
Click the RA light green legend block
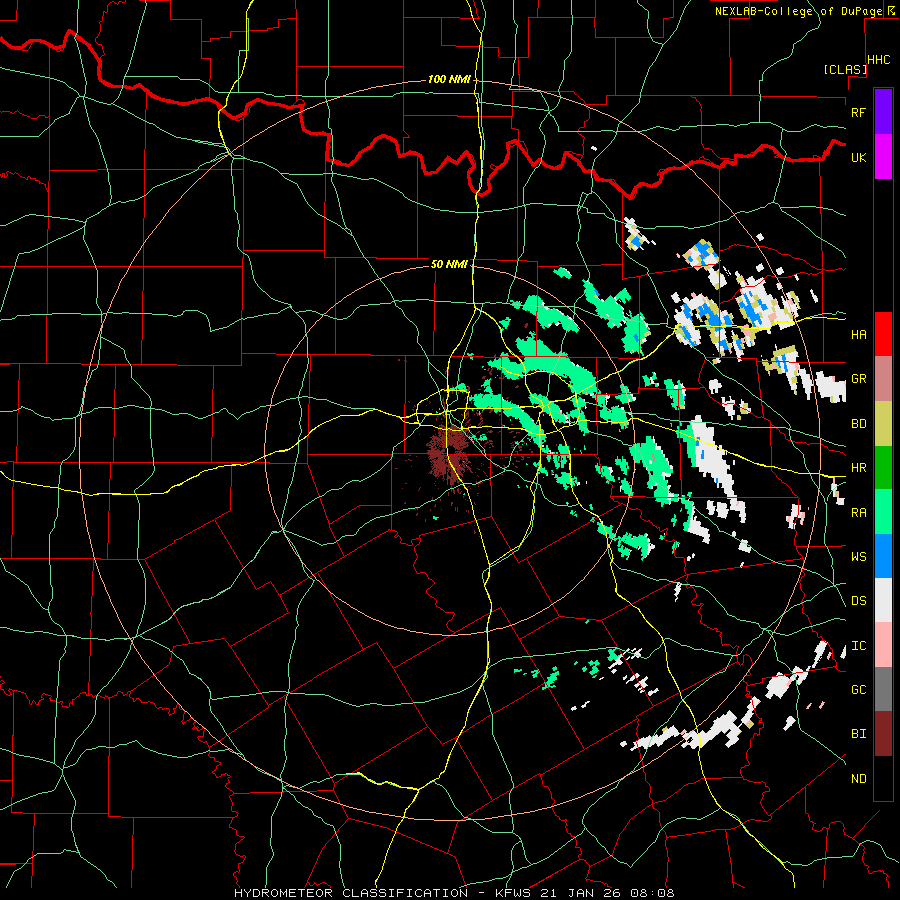tap(883, 511)
